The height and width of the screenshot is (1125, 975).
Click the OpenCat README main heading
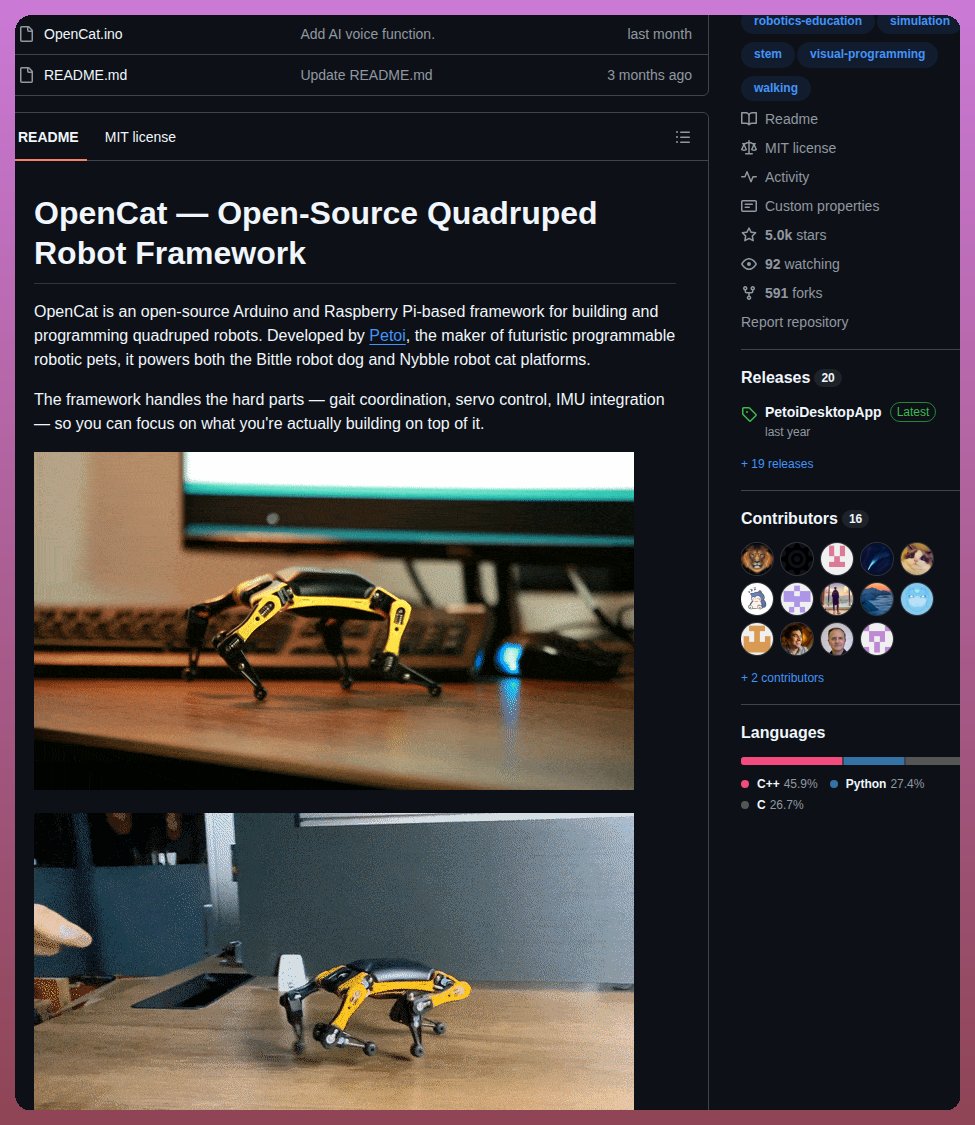(315, 233)
